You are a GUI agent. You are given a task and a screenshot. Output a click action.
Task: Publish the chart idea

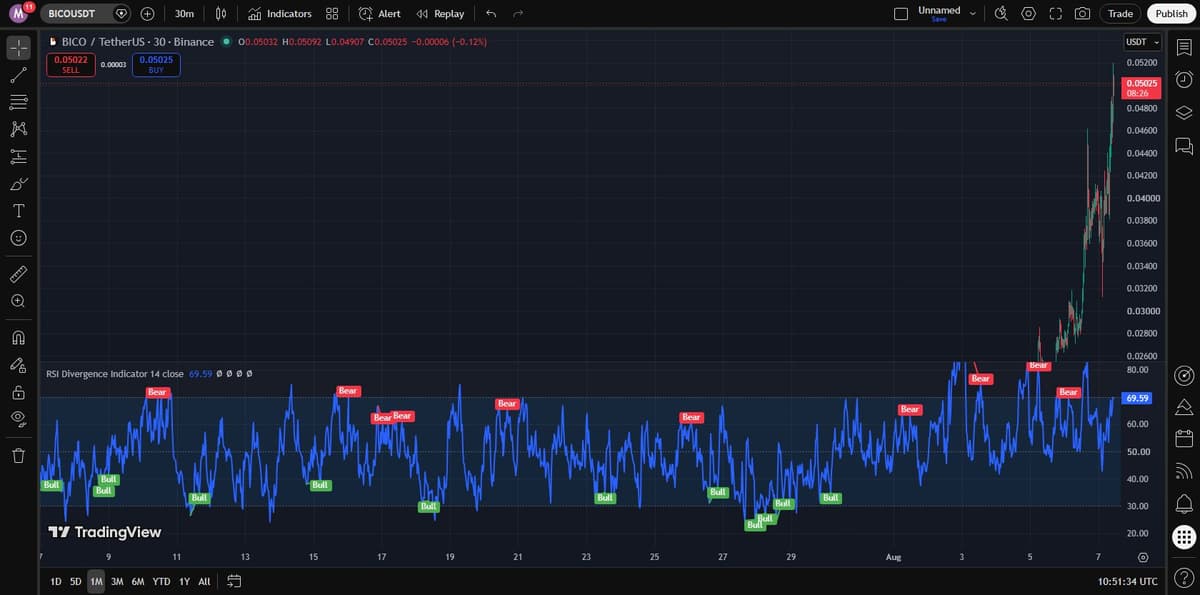[x=1172, y=14]
